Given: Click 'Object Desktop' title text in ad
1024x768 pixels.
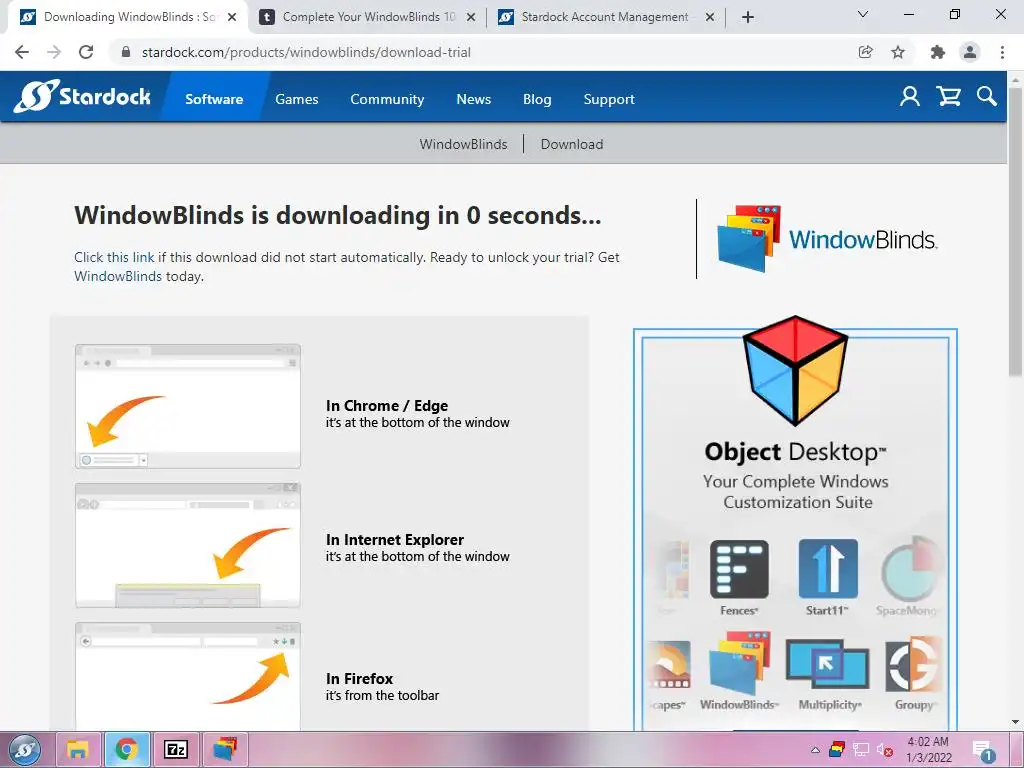Looking at the screenshot, I should pyautogui.click(x=795, y=452).
